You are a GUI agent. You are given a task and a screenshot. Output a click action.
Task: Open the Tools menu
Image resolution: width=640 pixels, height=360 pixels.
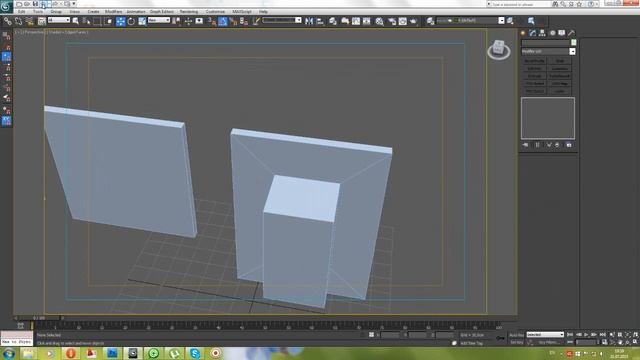(x=38, y=12)
